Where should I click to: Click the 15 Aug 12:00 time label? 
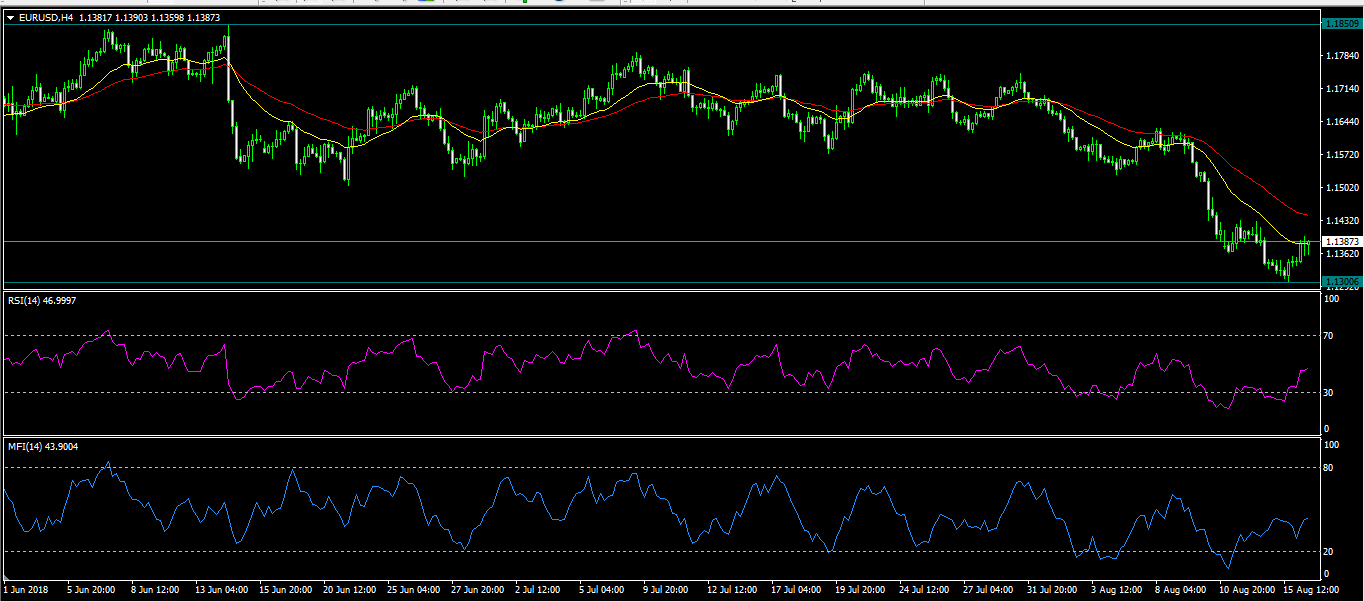[x=1311, y=590]
